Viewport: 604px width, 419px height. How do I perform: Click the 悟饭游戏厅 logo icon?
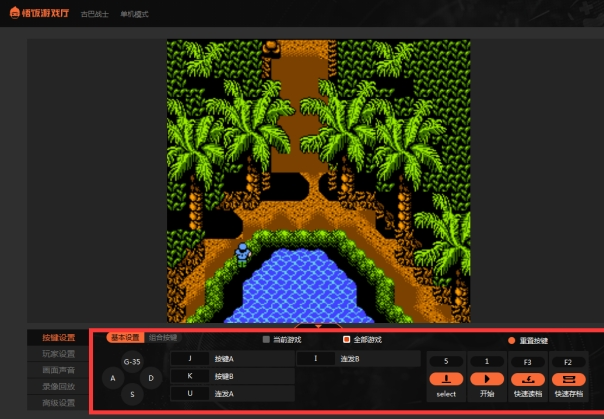12,14
